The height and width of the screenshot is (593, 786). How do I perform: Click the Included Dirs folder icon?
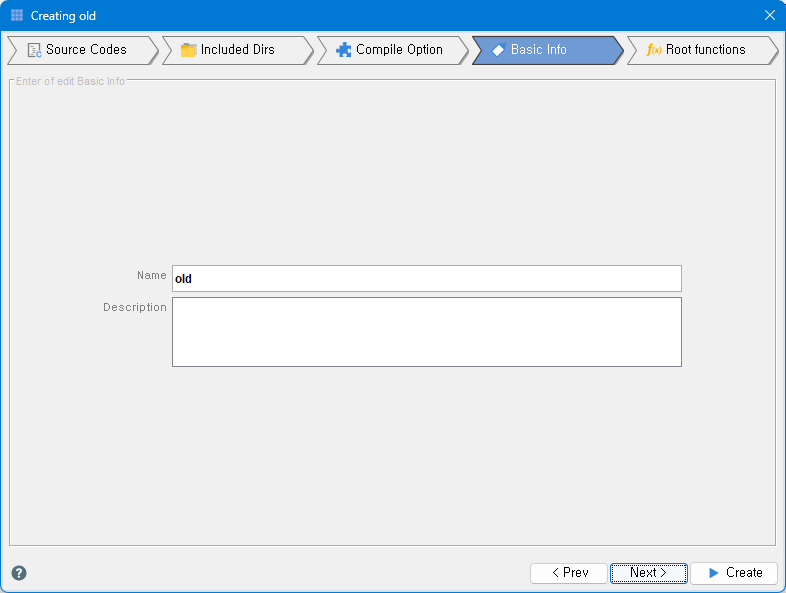188,50
